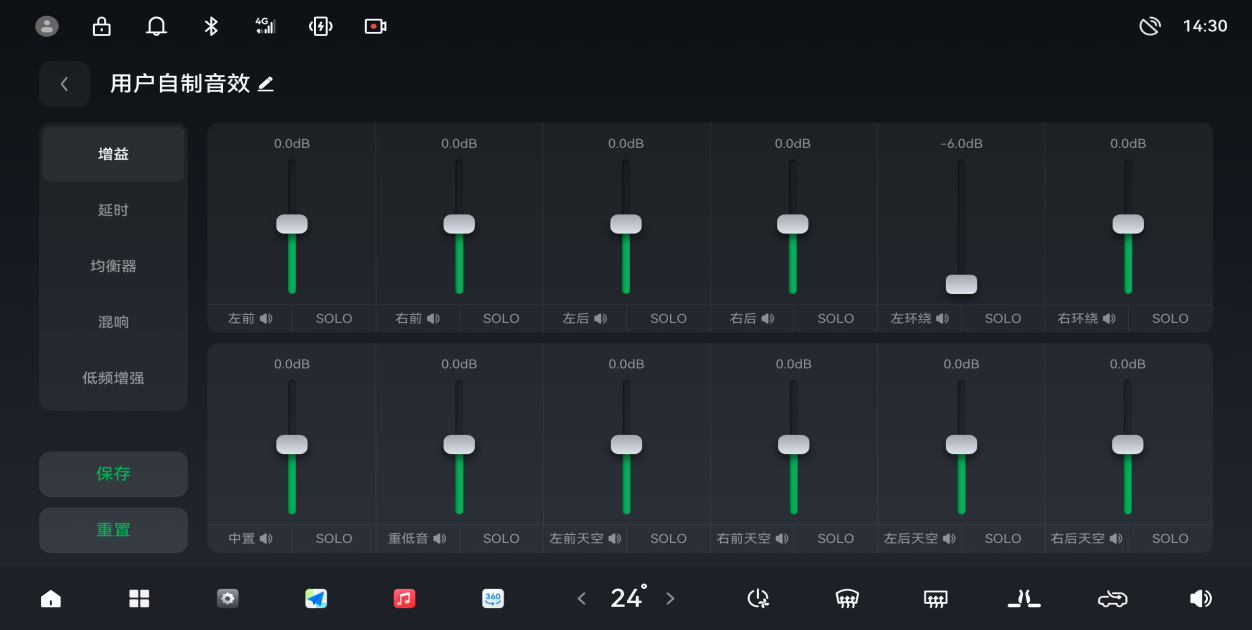The width and height of the screenshot is (1252, 630).
Task: Tap the muted-location icon beside the clock
Action: pos(1150,26)
